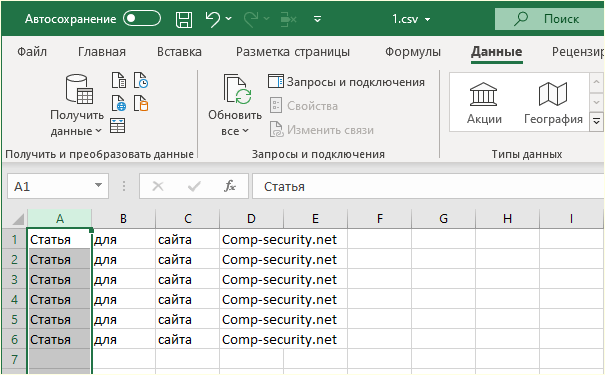Open the Existing Connections icon
Viewport: 605px width, 375px height.
(x=141, y=103)
